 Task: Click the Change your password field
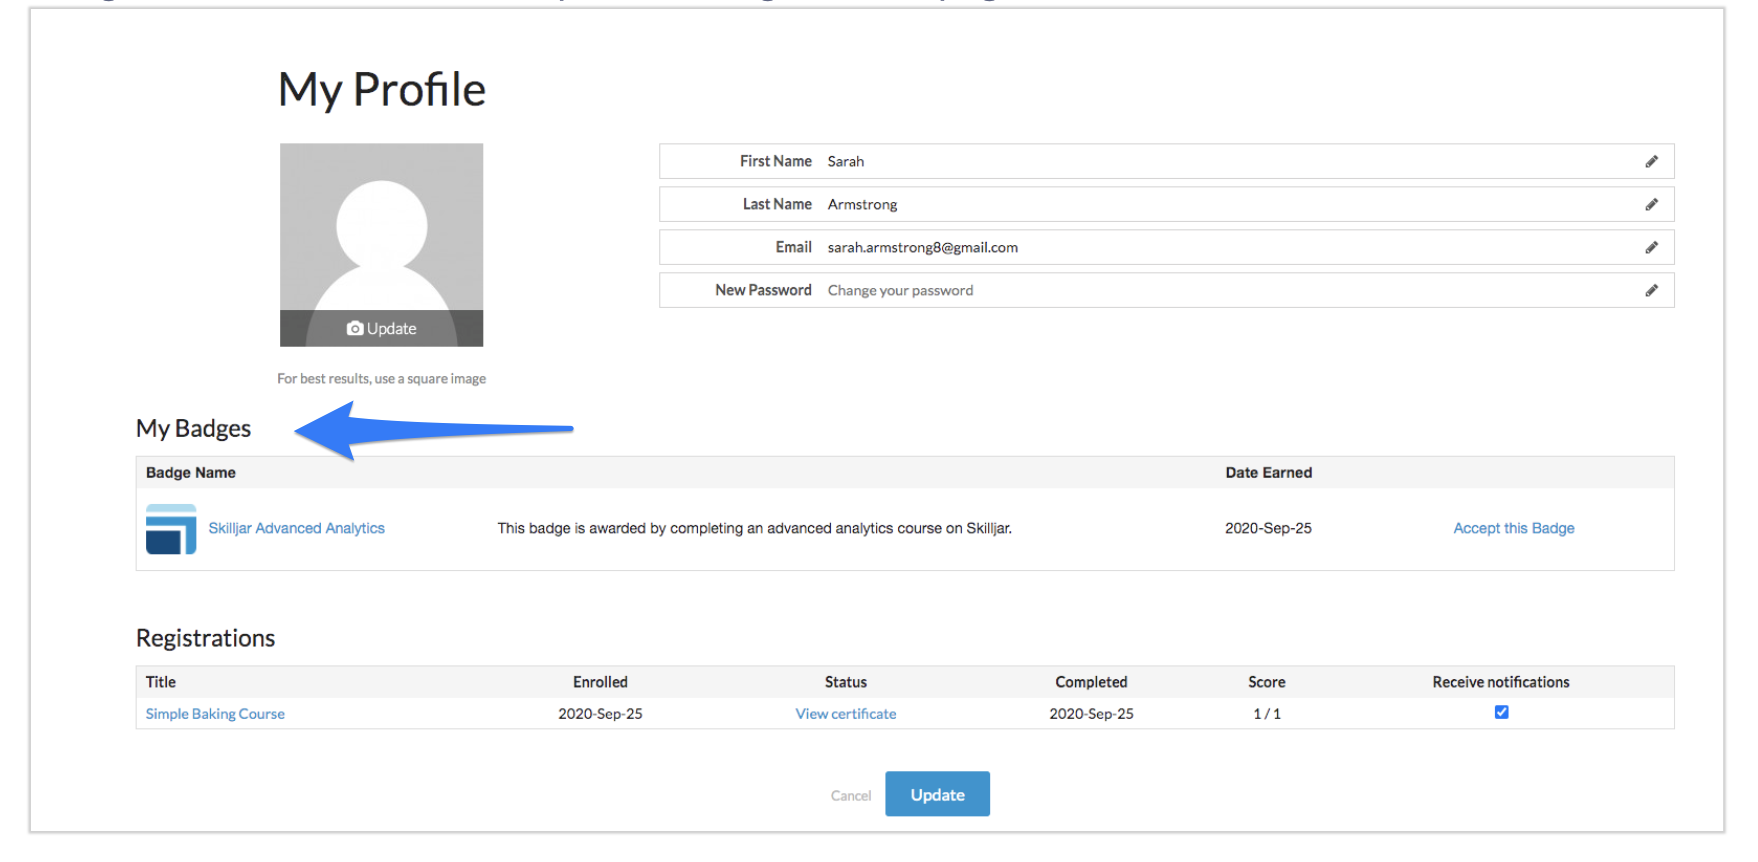pos(1166,290)
